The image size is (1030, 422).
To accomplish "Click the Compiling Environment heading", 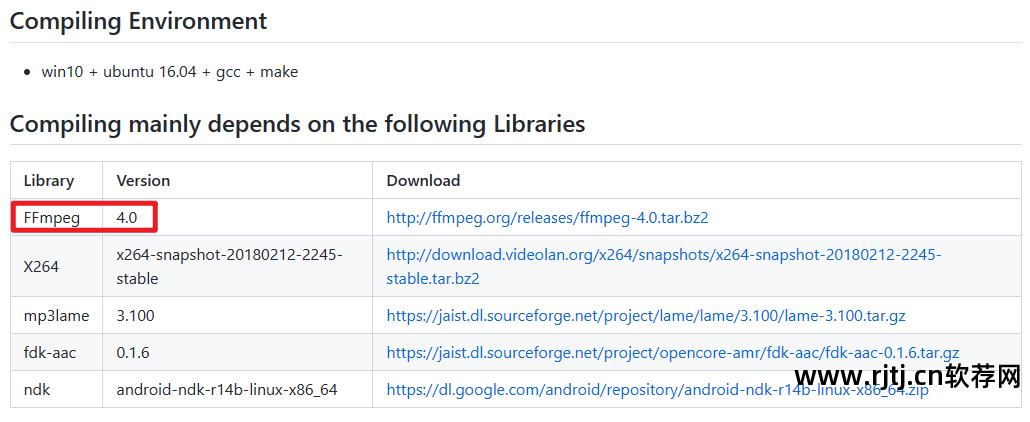I will (x=138, y=20).
